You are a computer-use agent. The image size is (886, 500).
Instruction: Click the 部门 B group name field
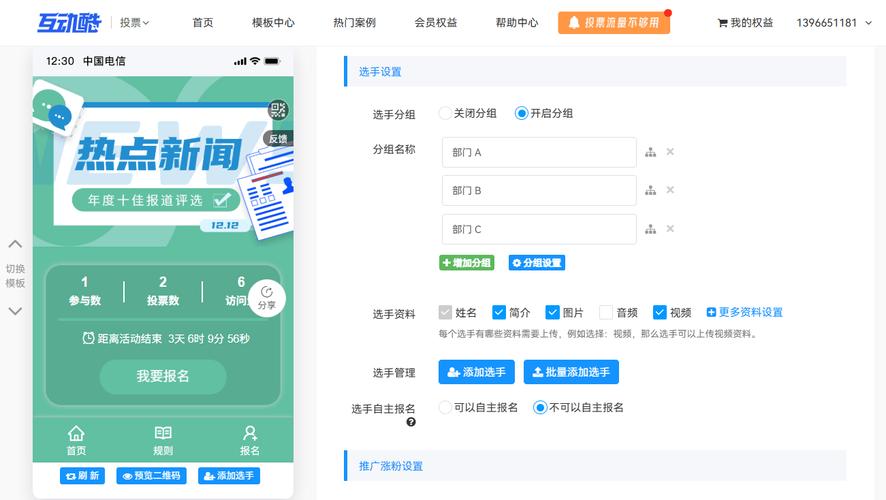tap(539, 190)
